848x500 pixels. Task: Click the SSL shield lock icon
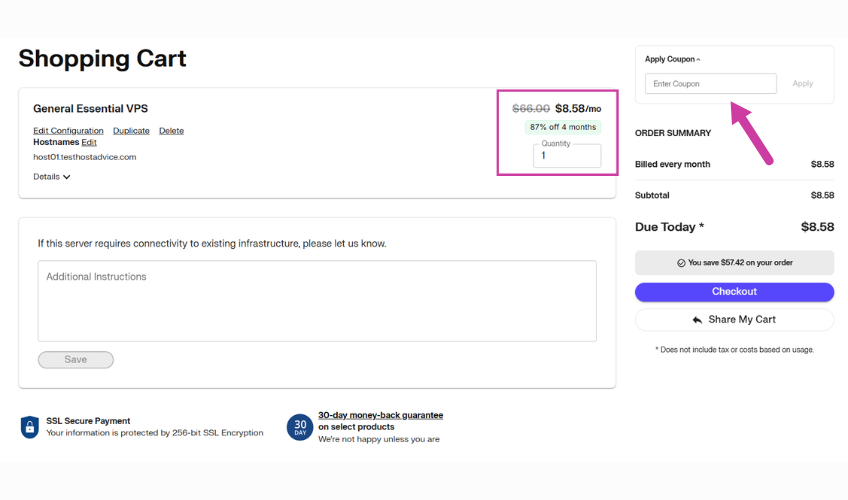tap(29, 427)
